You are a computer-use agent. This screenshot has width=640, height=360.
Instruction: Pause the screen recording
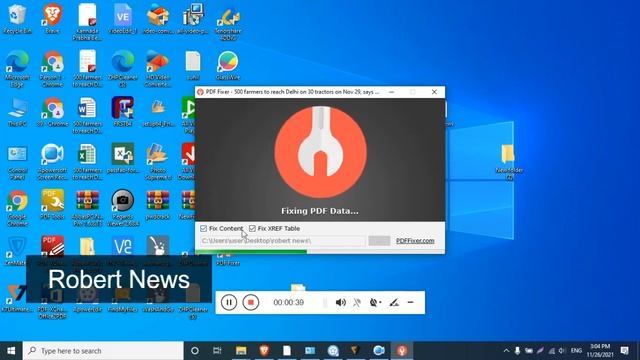point(229,302)
